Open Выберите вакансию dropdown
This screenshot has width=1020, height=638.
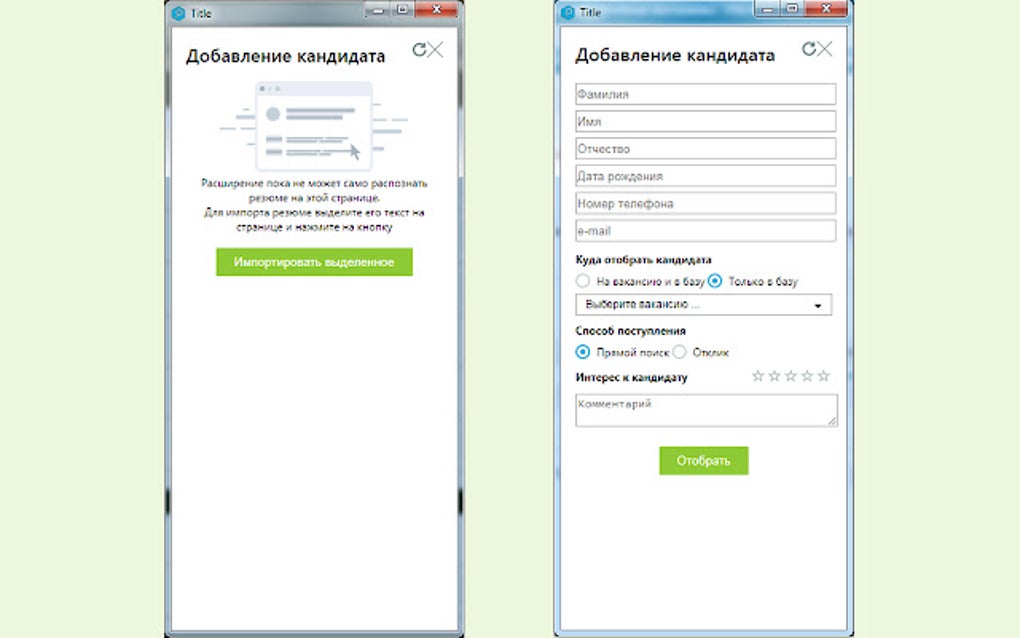pyautogui.click(x=704, y=304)
